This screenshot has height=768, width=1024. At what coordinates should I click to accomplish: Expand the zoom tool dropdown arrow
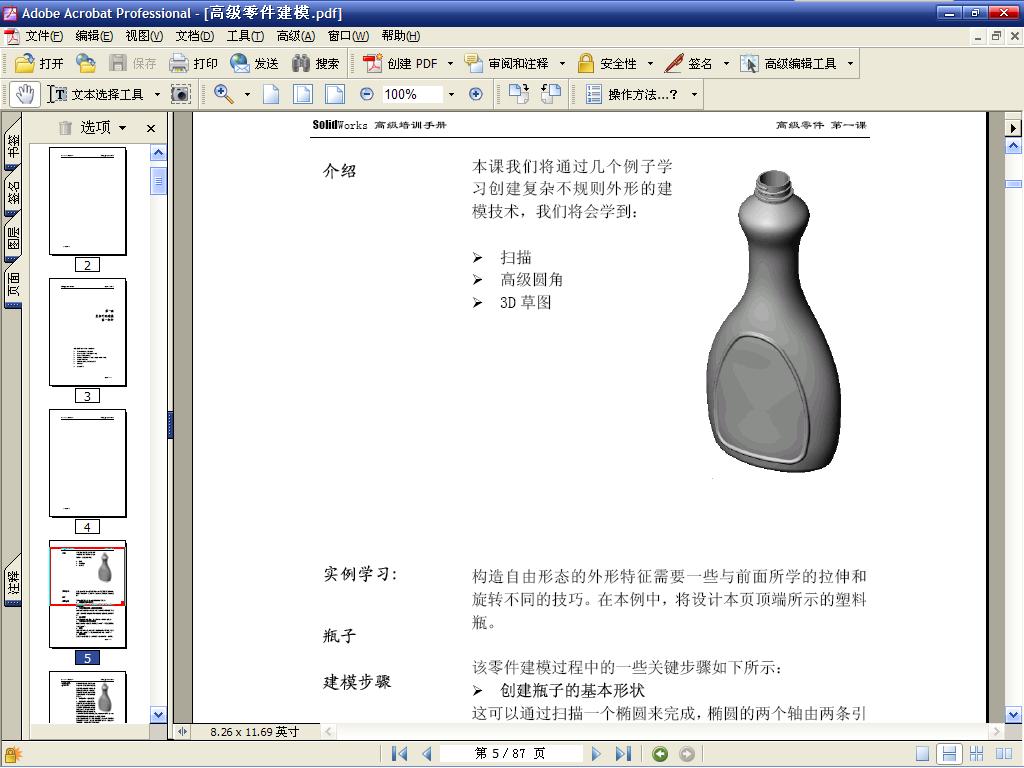coord(247,95)
